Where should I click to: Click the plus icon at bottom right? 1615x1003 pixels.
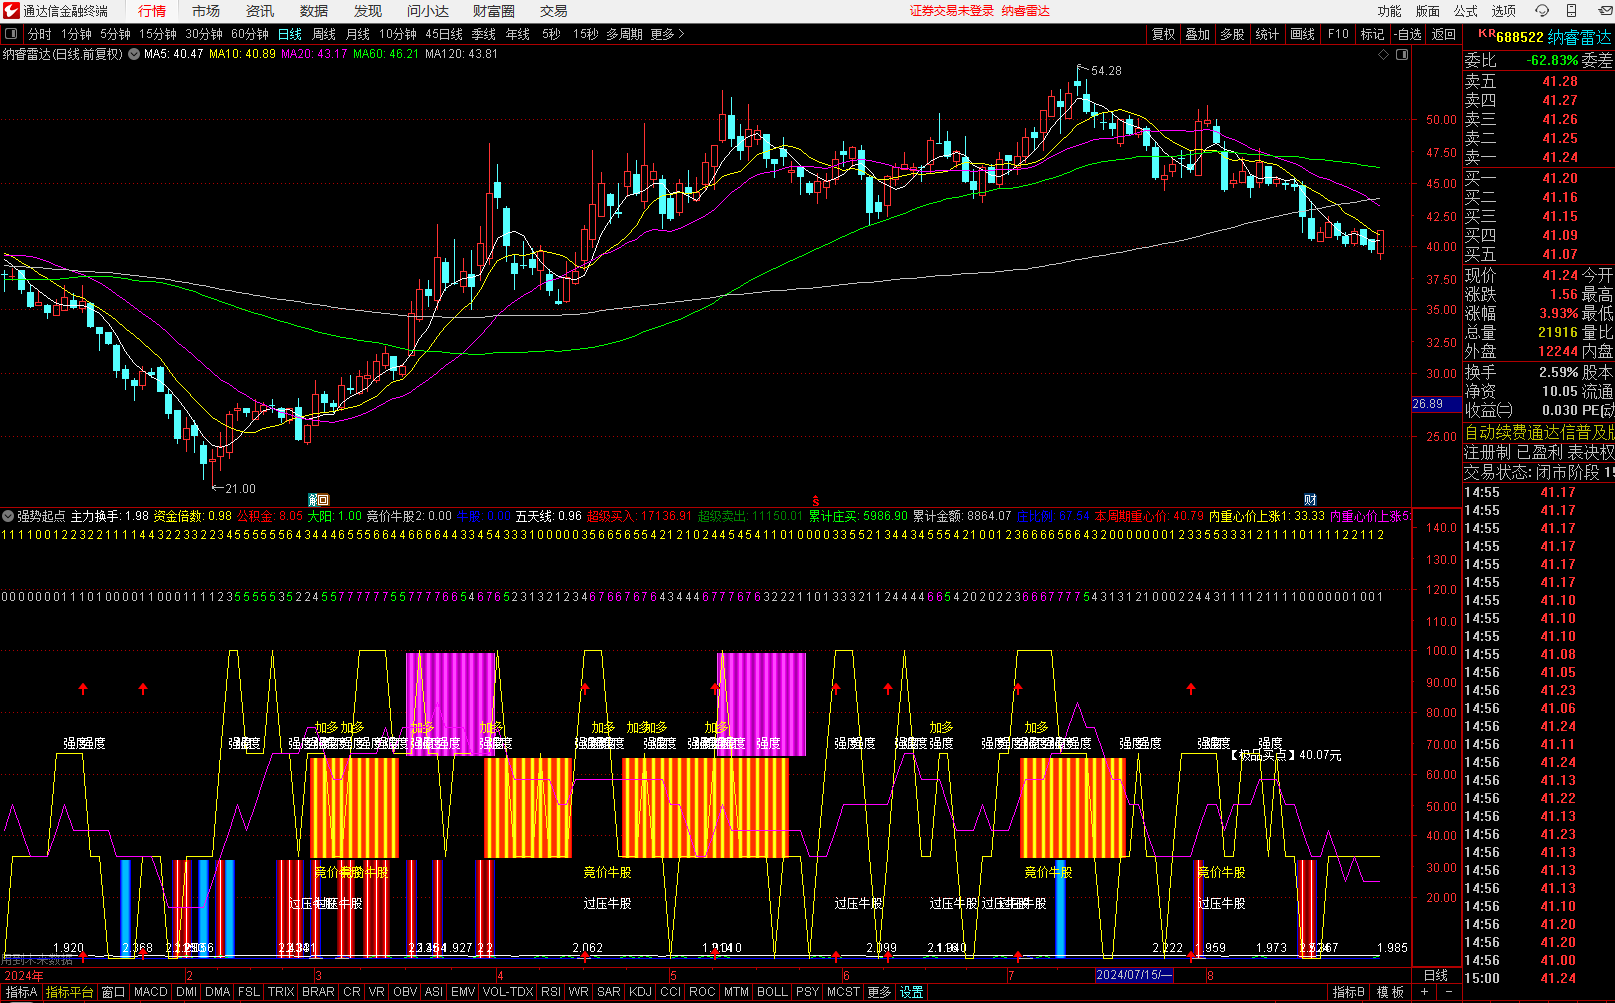tap(1424, 992)
